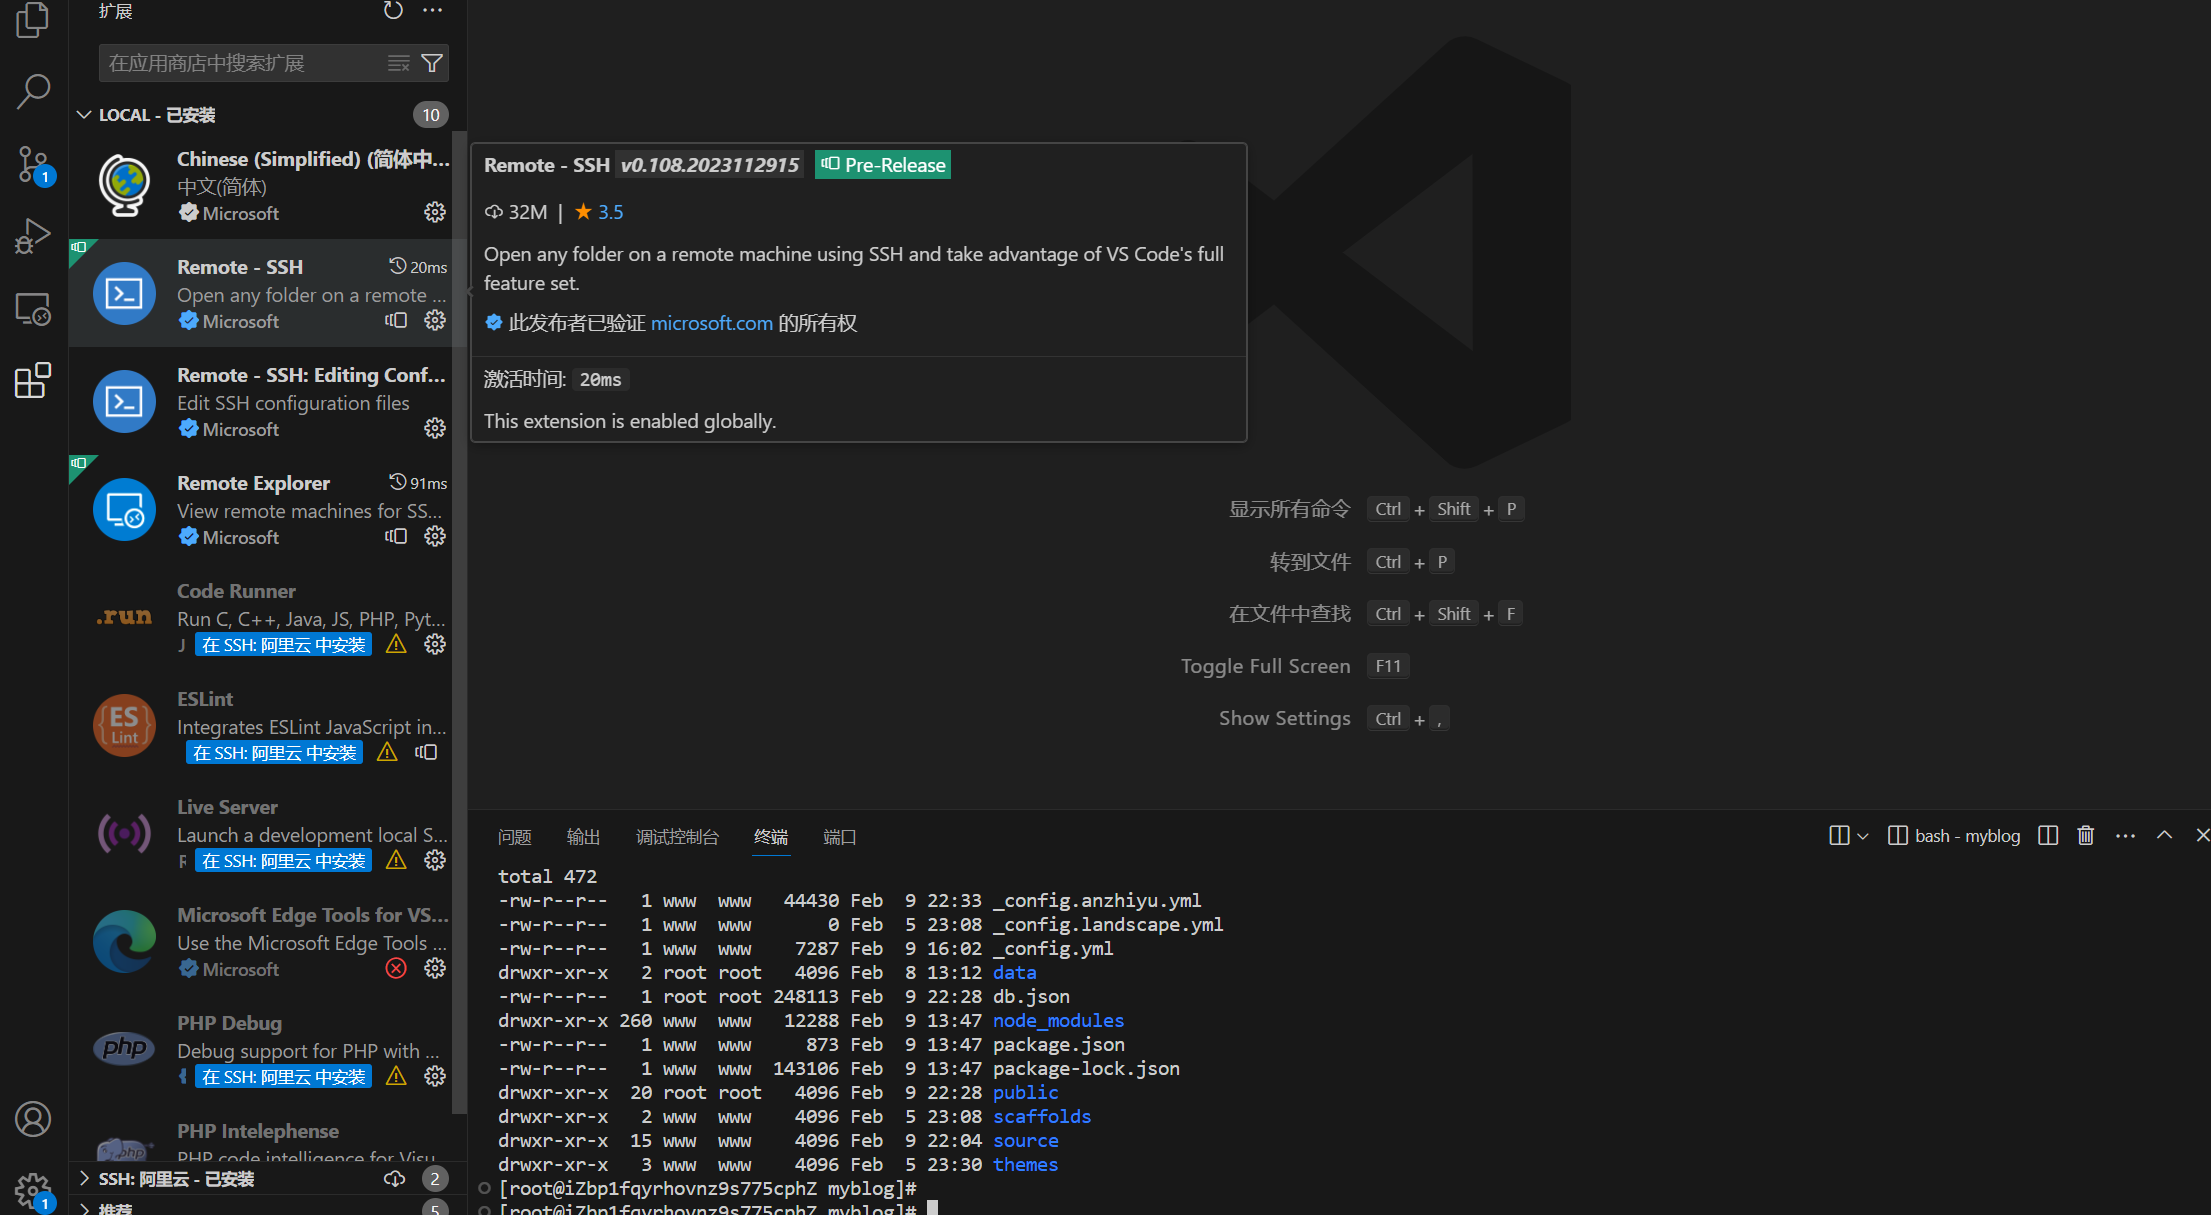Toggle remote sync icon on Remote Explorer extension

[396, 536]
